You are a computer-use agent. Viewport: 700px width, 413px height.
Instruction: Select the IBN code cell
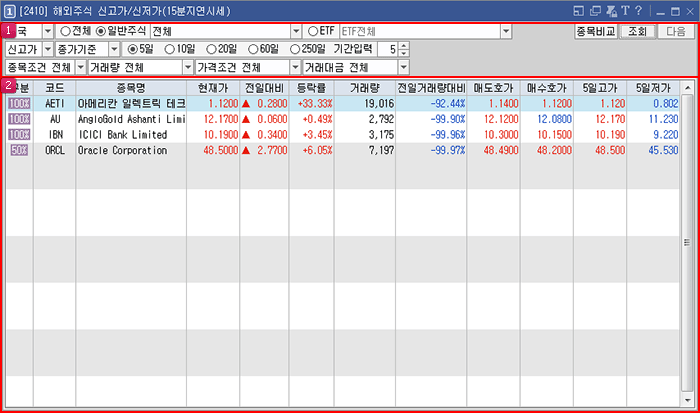pyautogui.click(x=54, y=135)
